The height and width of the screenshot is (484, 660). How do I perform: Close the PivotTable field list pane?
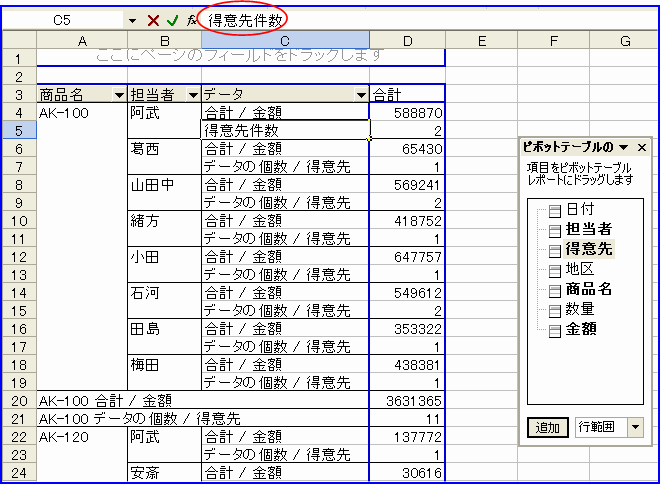tap(642, 147)
